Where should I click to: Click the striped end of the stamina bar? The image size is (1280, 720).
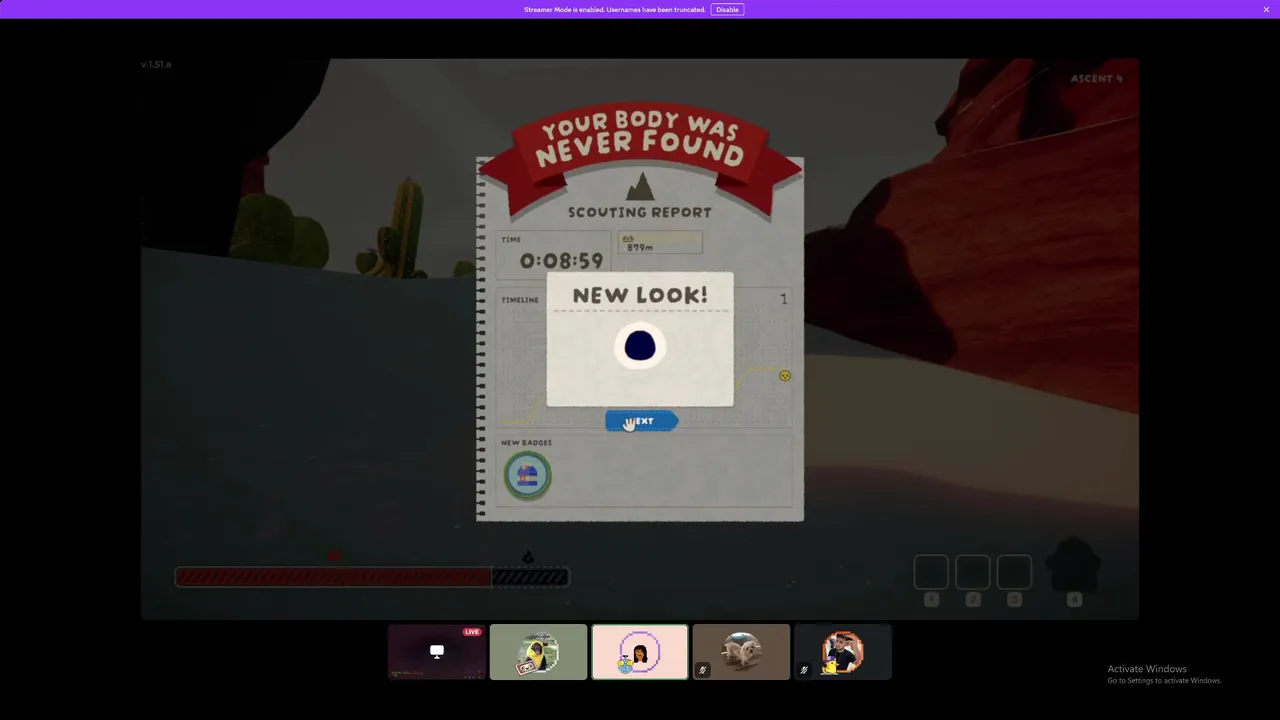point(530,577)
